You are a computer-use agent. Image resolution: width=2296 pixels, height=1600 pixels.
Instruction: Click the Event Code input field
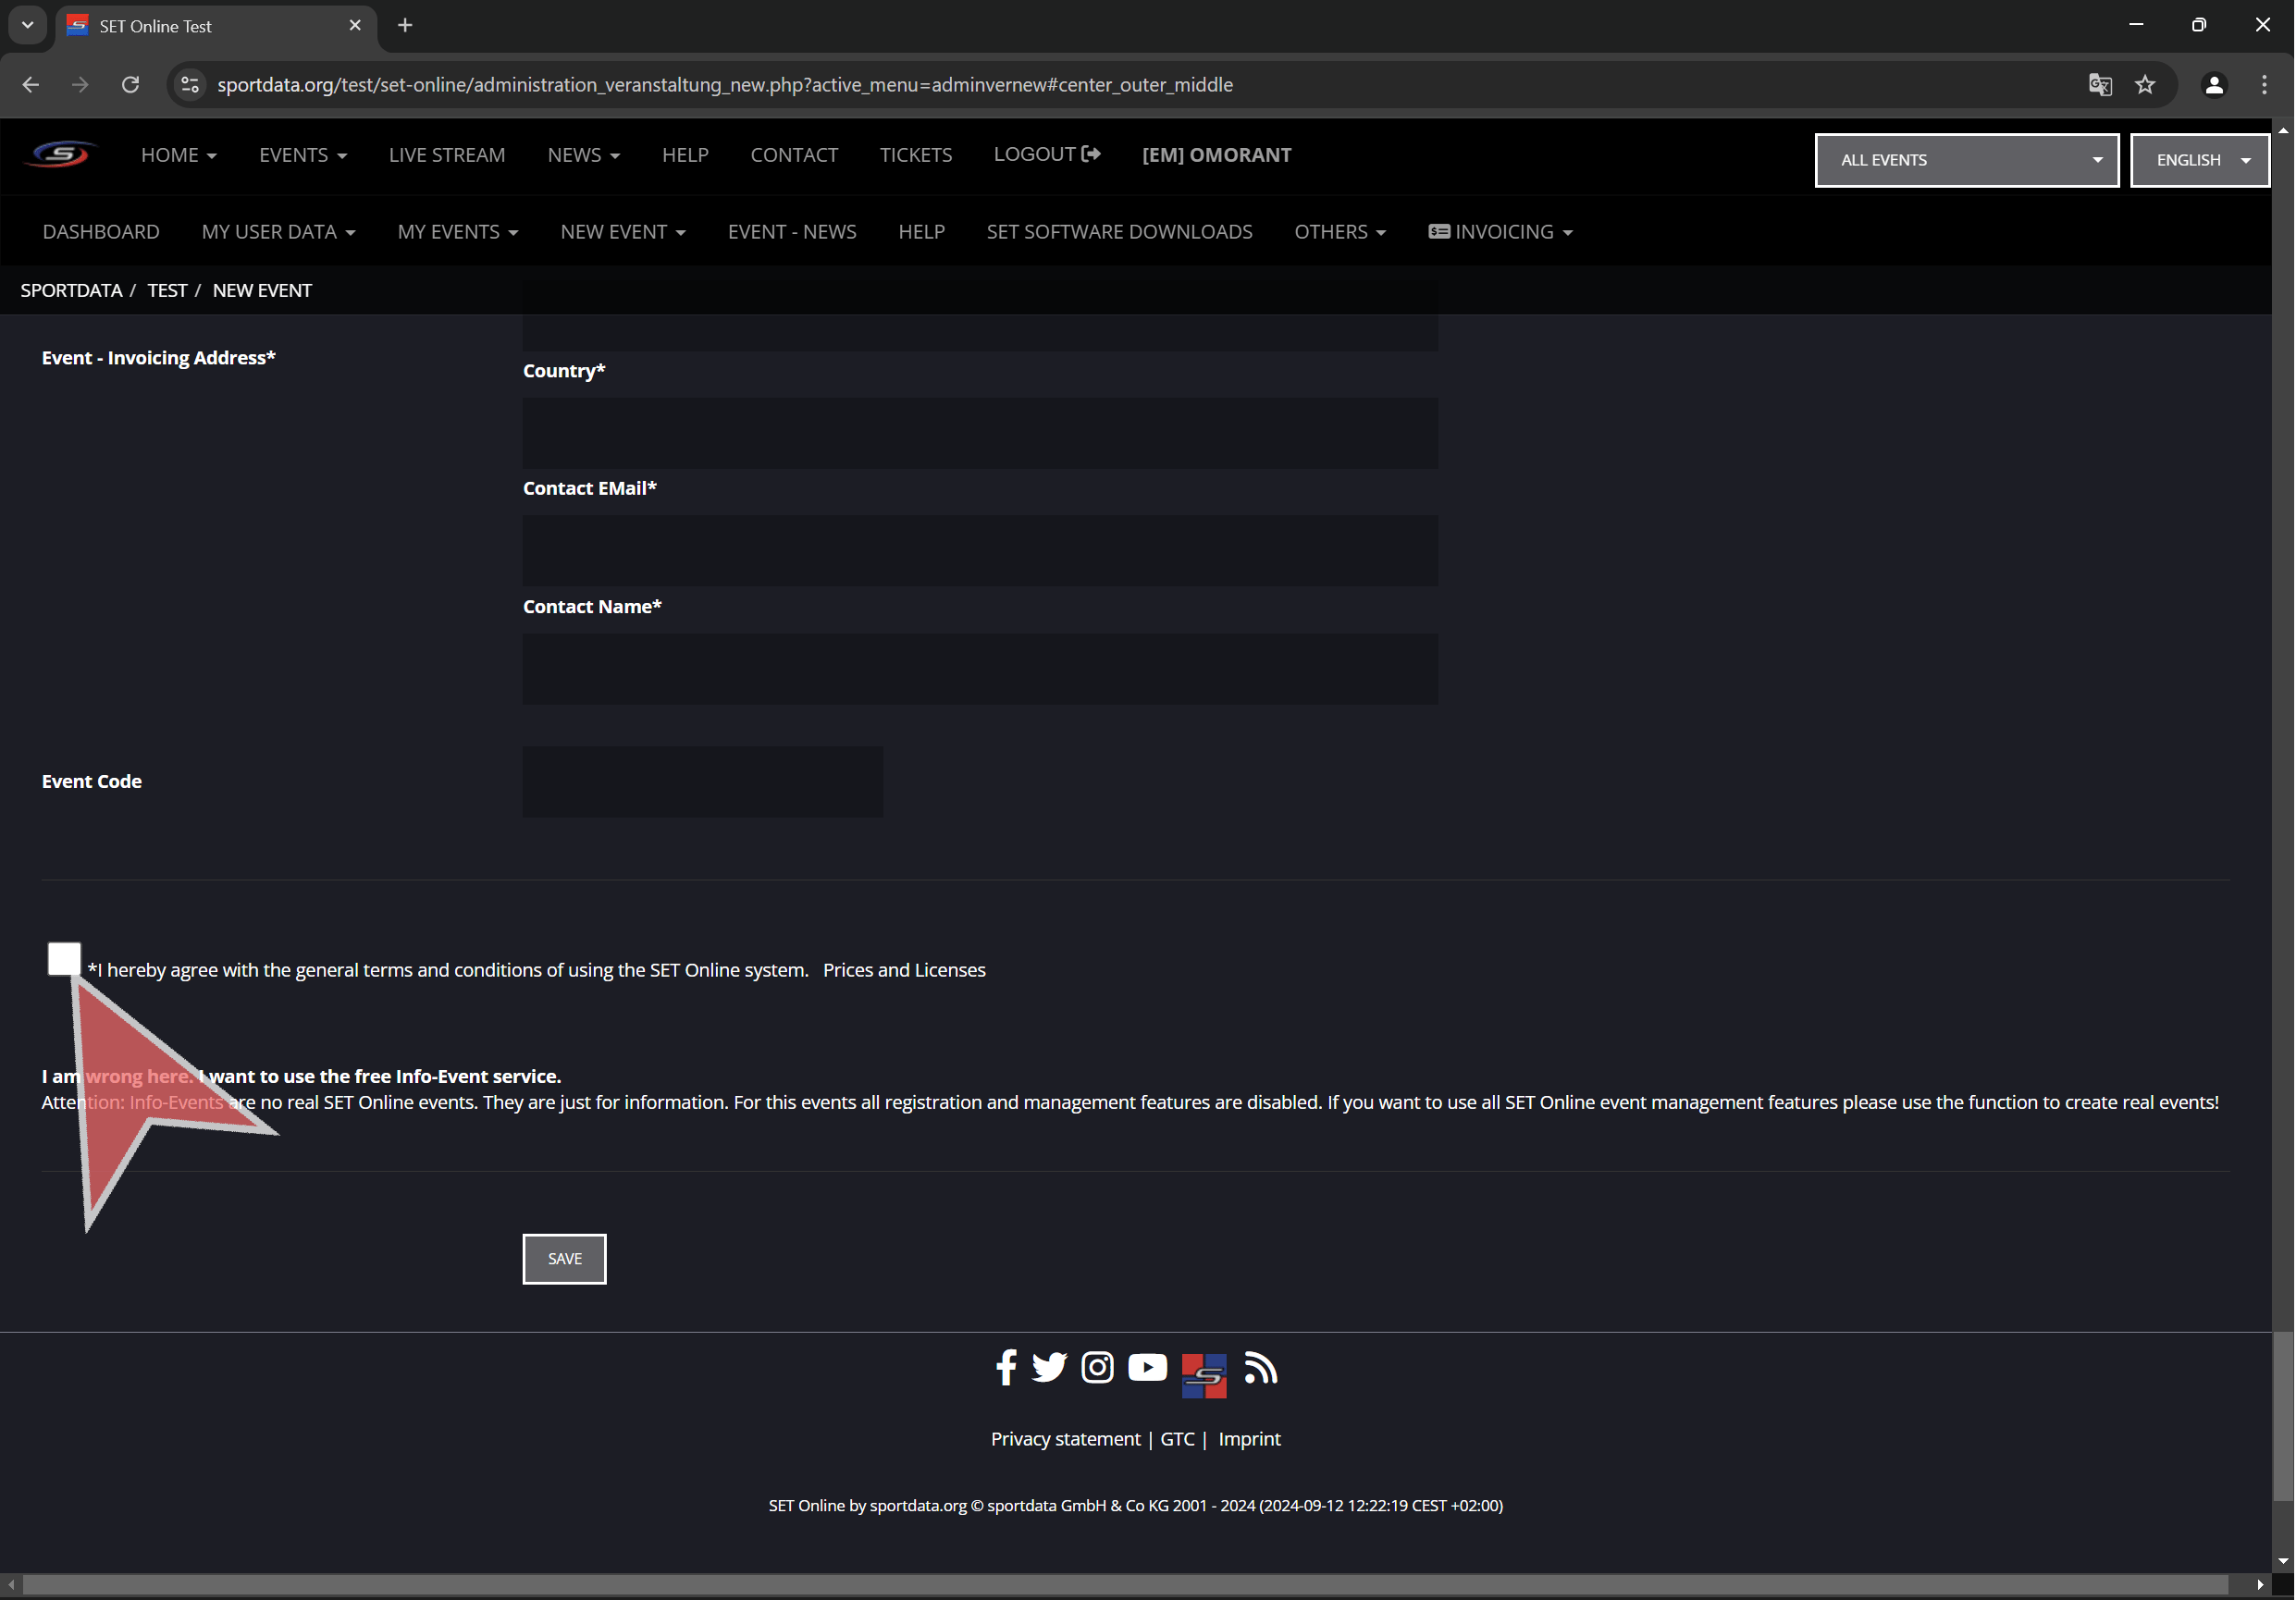tap(702, 781)
